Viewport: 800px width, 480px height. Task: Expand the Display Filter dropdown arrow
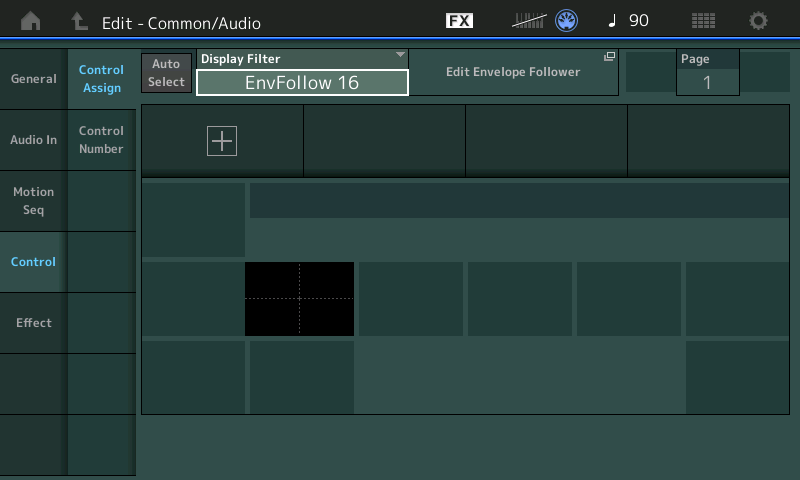click(x=400, y=55)
